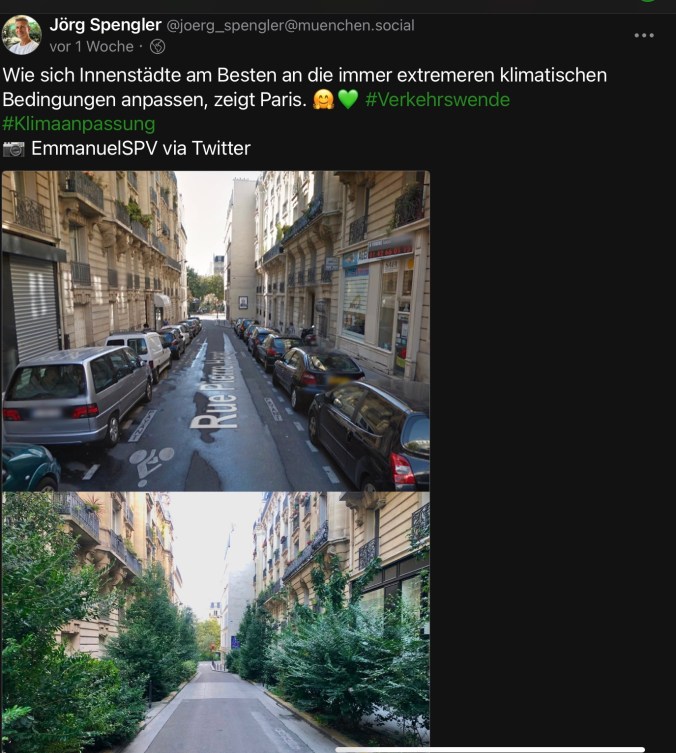This screenshot has width=676, height=753.
Task: Click the 'EmmanuelSPV via Twitter' credit line
Action: (x=141, y=148)
